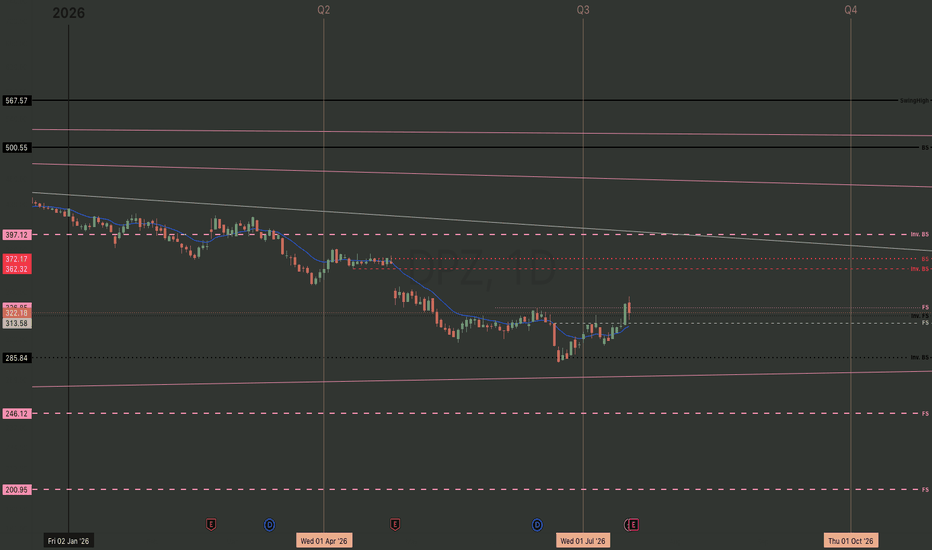Click the Wed 01 Apr '26 date label
The height and width of the screenshot is (550, 932).
[x=324, y=540]
